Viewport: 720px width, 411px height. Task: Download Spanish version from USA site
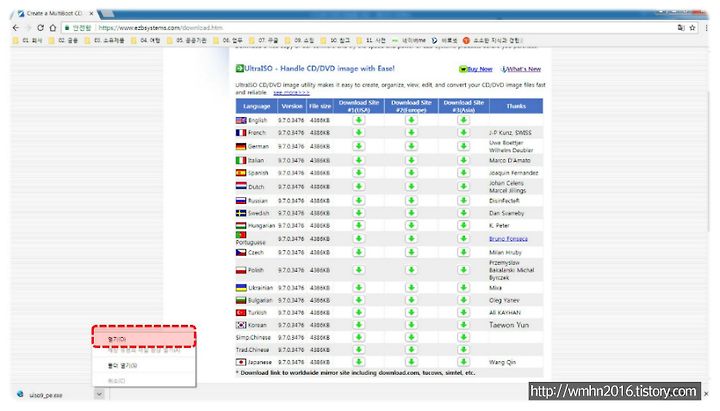(x=359, y=173)
